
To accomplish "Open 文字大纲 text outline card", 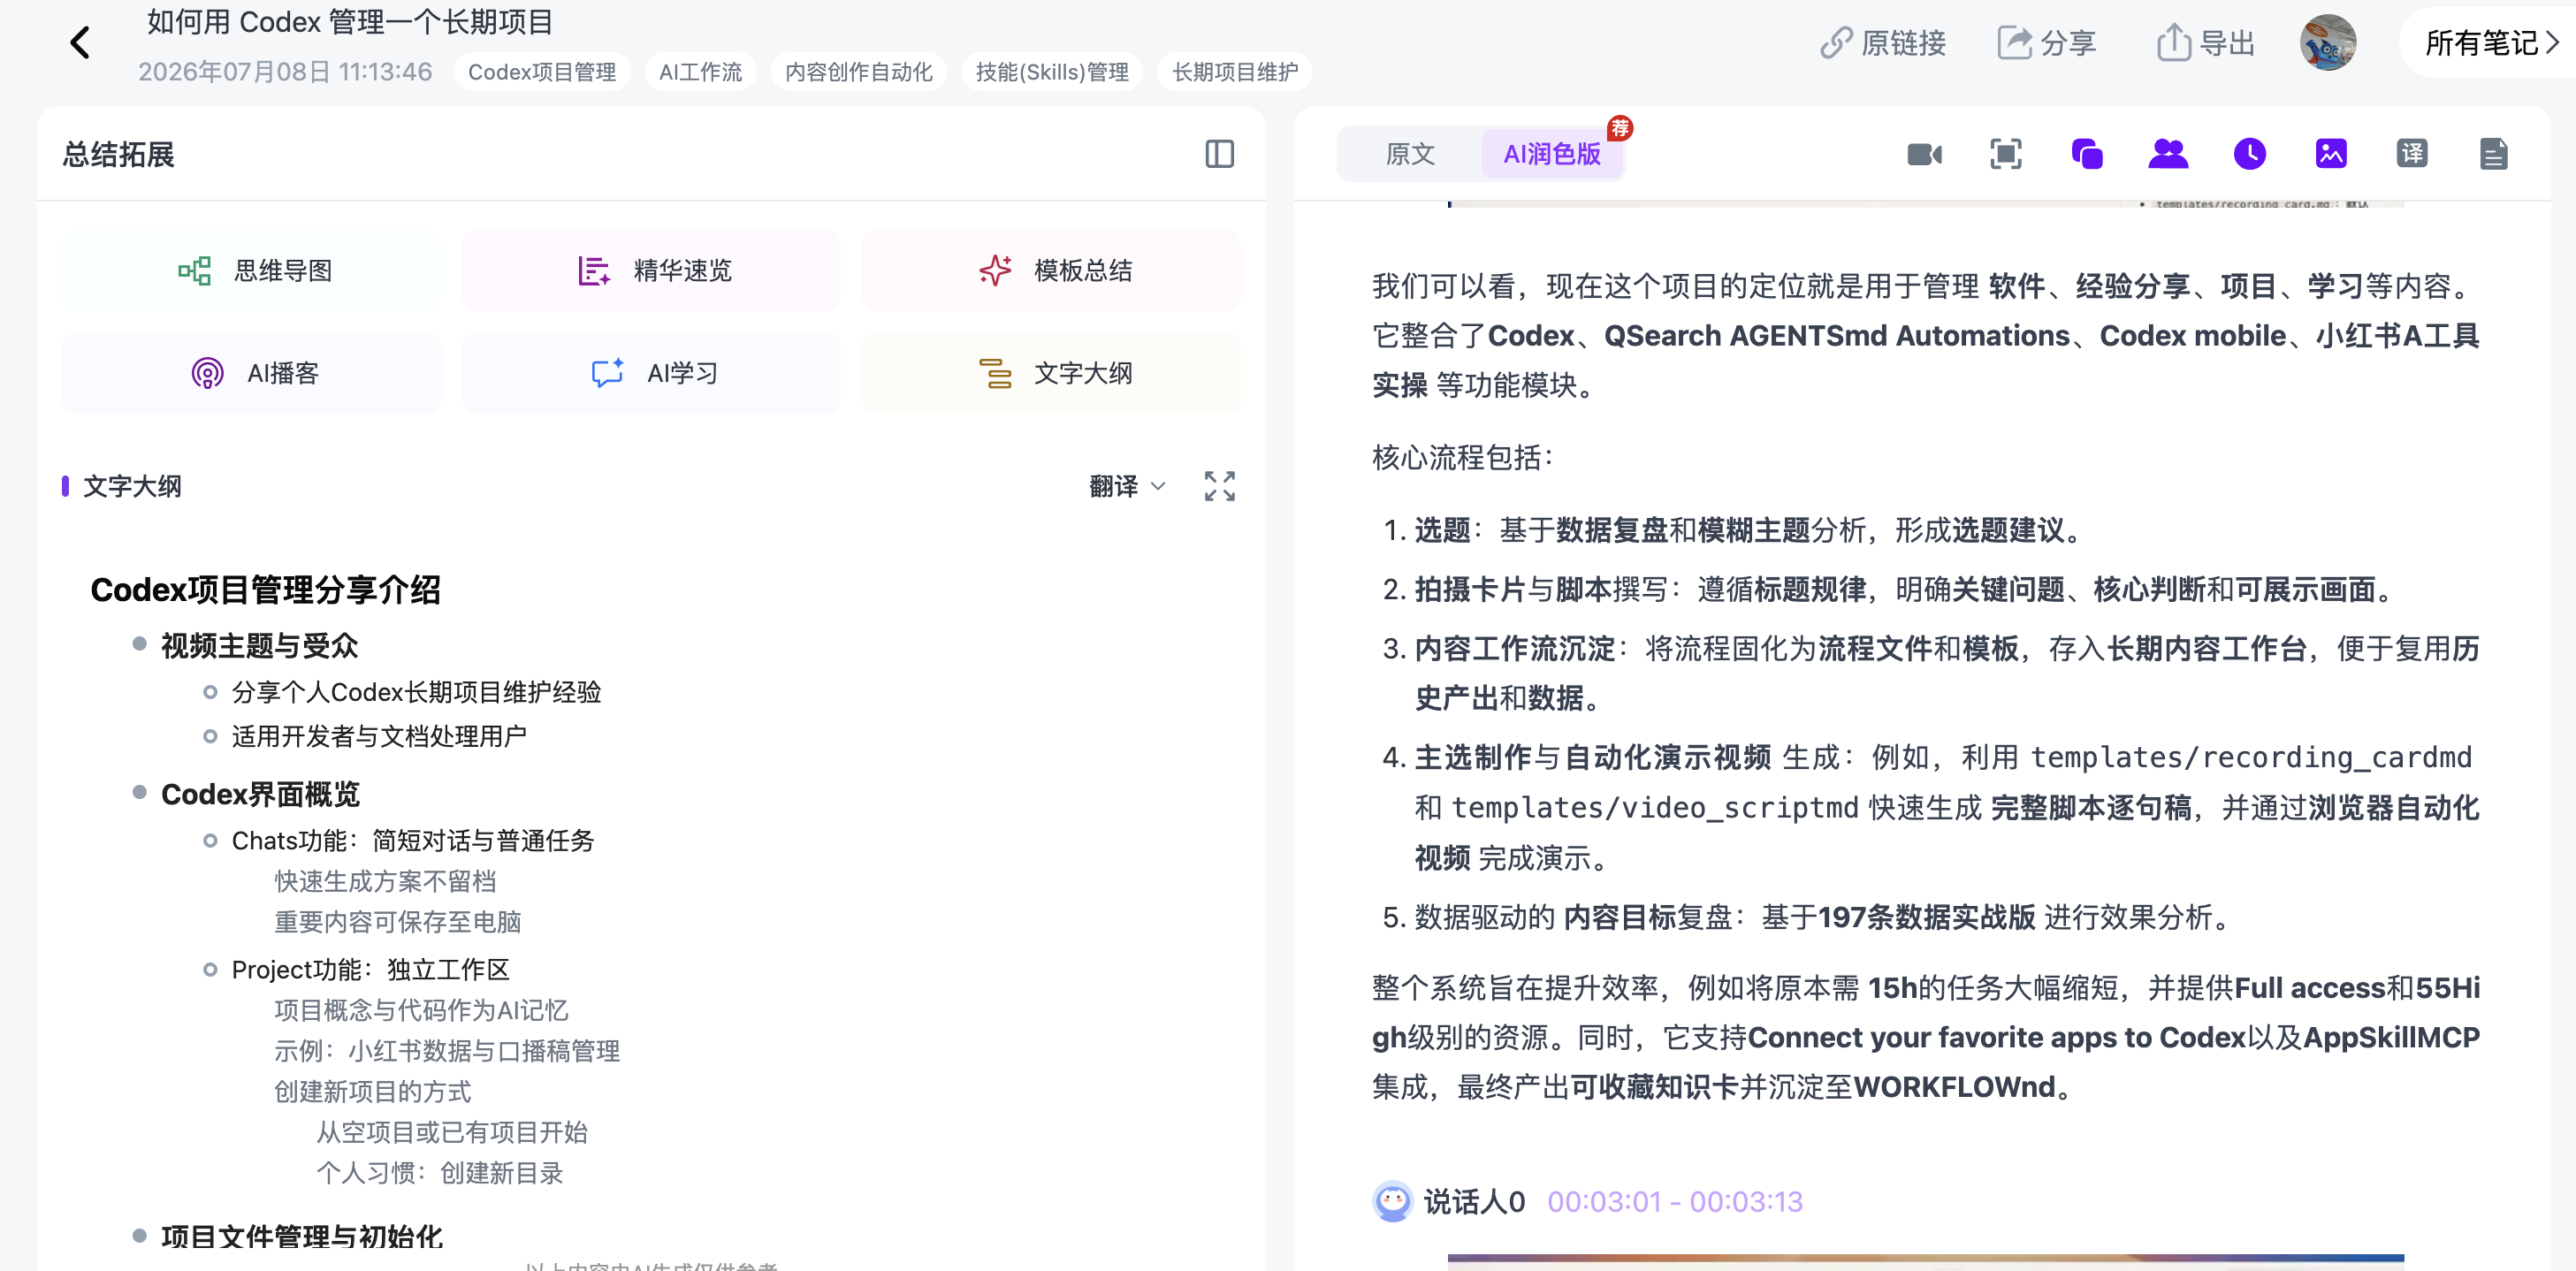I will click(1051, 373).
